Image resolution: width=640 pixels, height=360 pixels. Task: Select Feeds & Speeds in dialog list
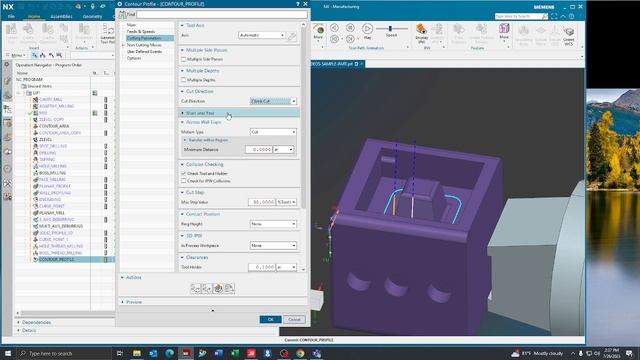tap(141, 31)
